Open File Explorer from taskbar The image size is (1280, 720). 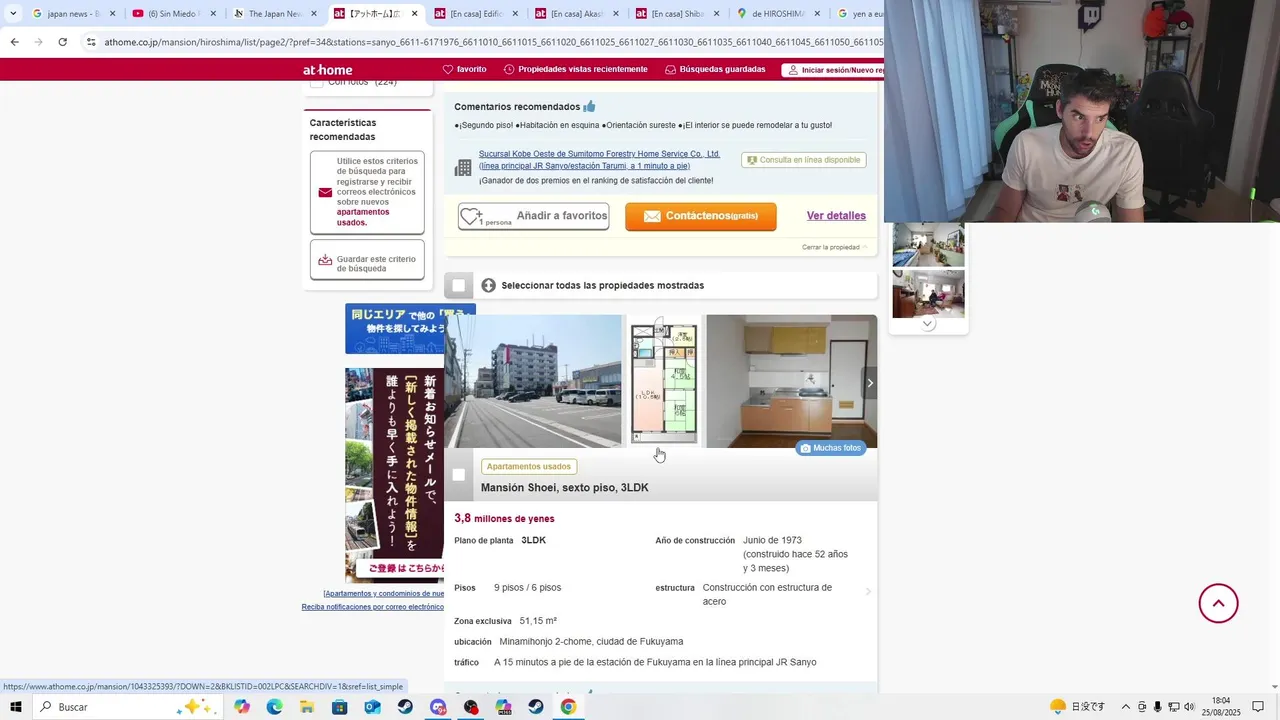(307, 707)
